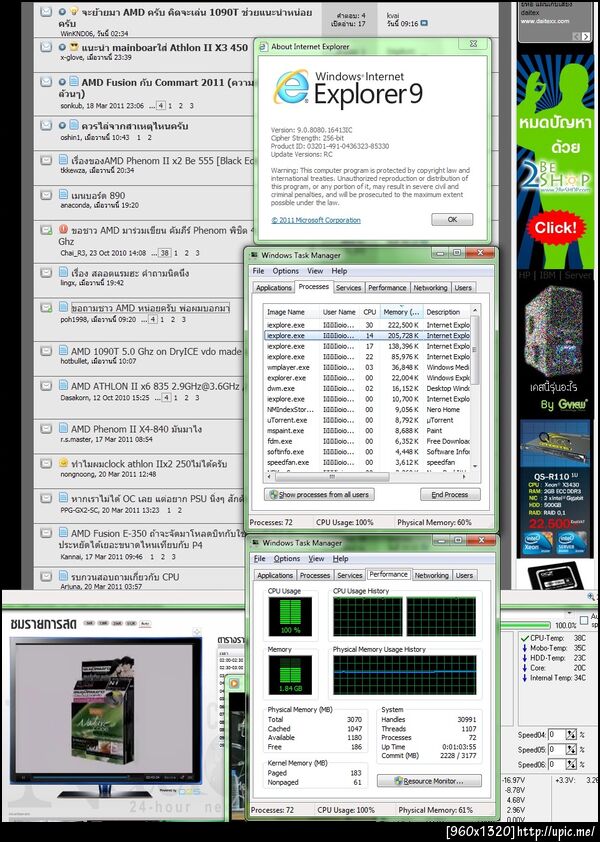
Task: Click OK in About Internet Explorer dialog
Action: coord(452,220)
